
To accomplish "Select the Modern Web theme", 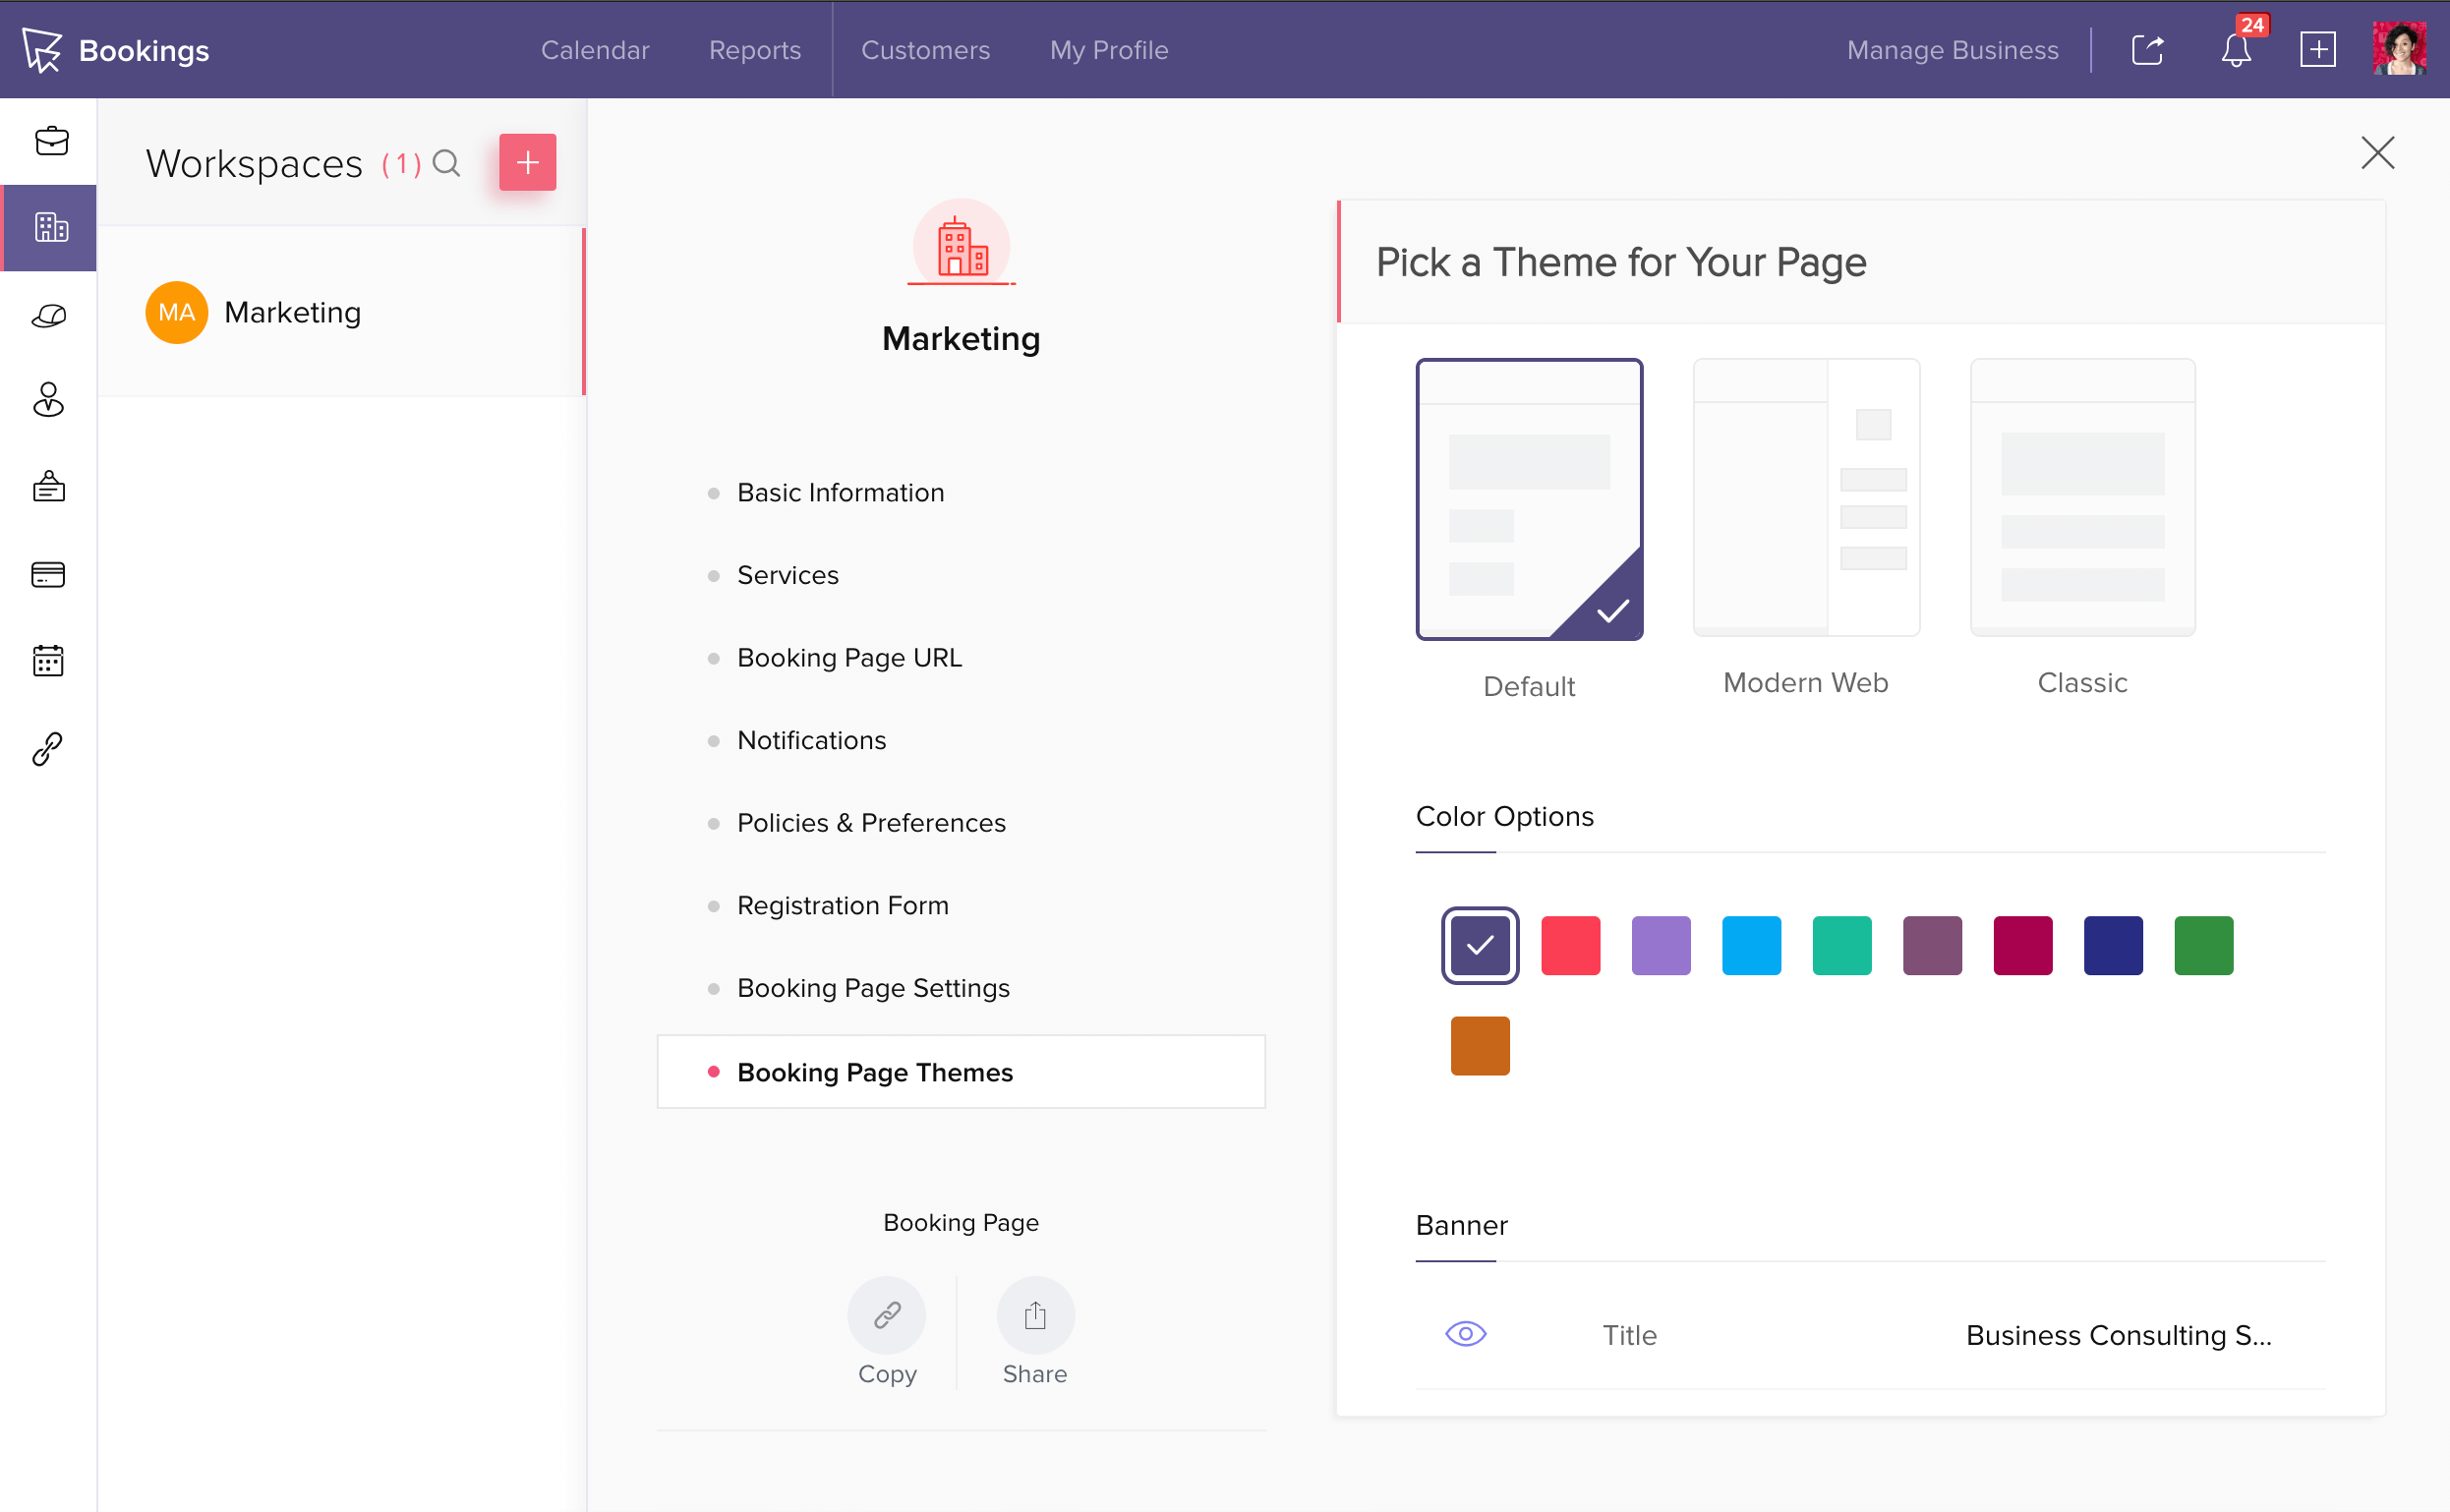I will tap(1805, 498).
